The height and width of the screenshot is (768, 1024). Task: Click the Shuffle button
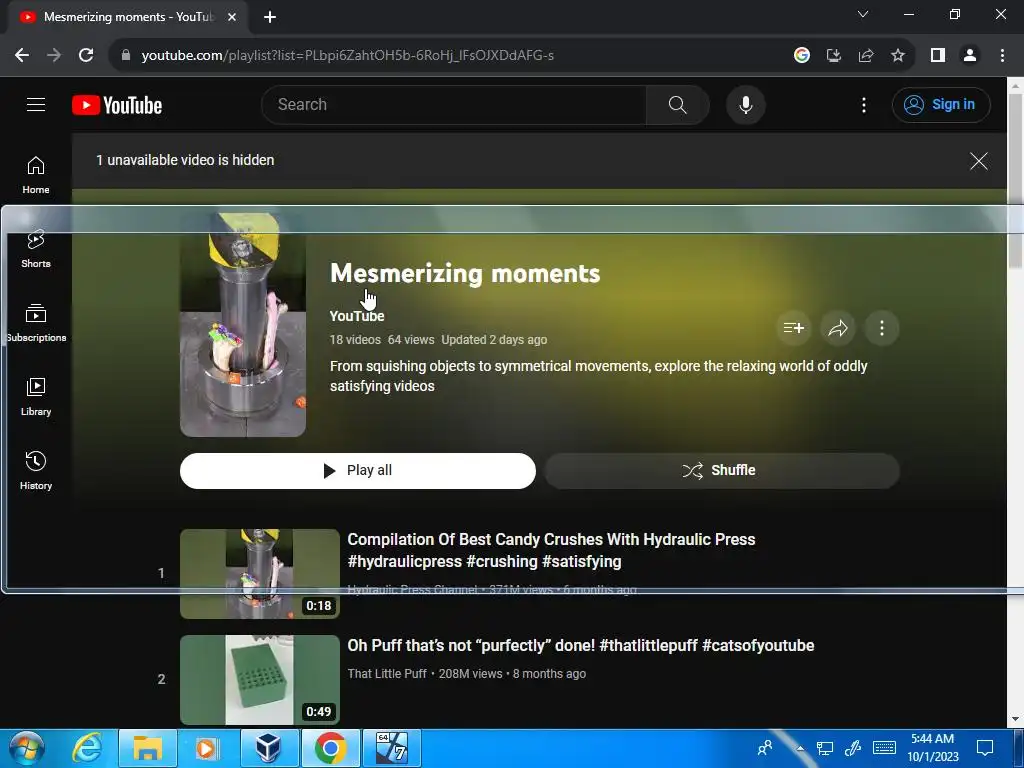[x=722, y=471]
